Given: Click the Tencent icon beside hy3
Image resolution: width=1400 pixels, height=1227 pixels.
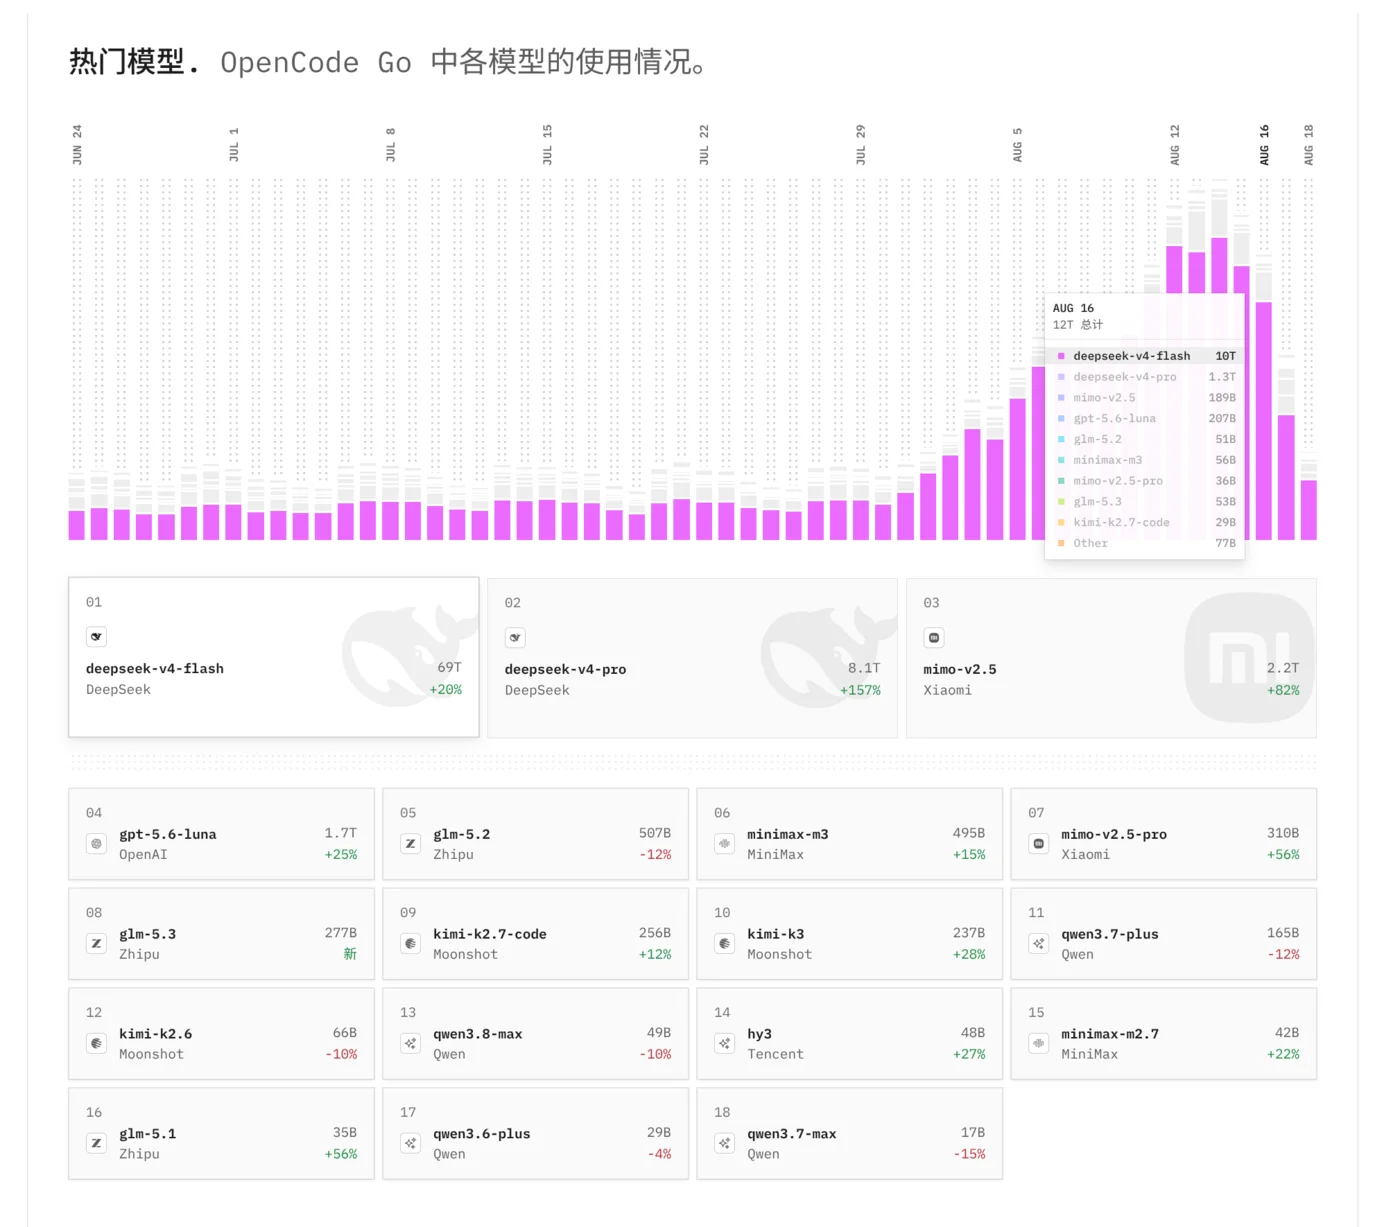Looking at the screenshot, I should pyautogui.click(x=724, y=1044).
